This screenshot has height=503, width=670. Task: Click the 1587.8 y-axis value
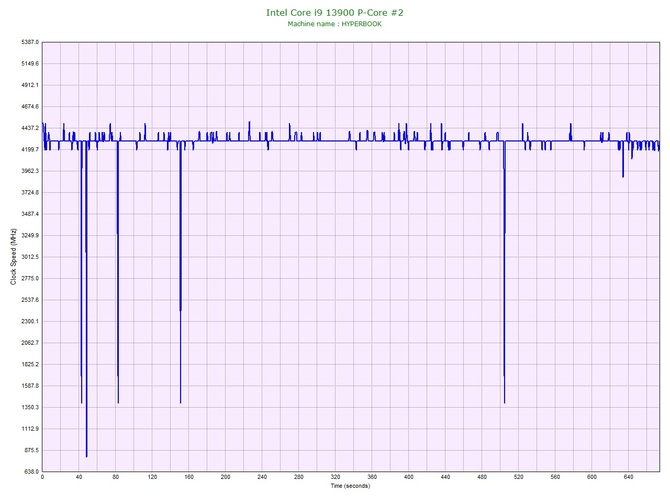(30, 386)
